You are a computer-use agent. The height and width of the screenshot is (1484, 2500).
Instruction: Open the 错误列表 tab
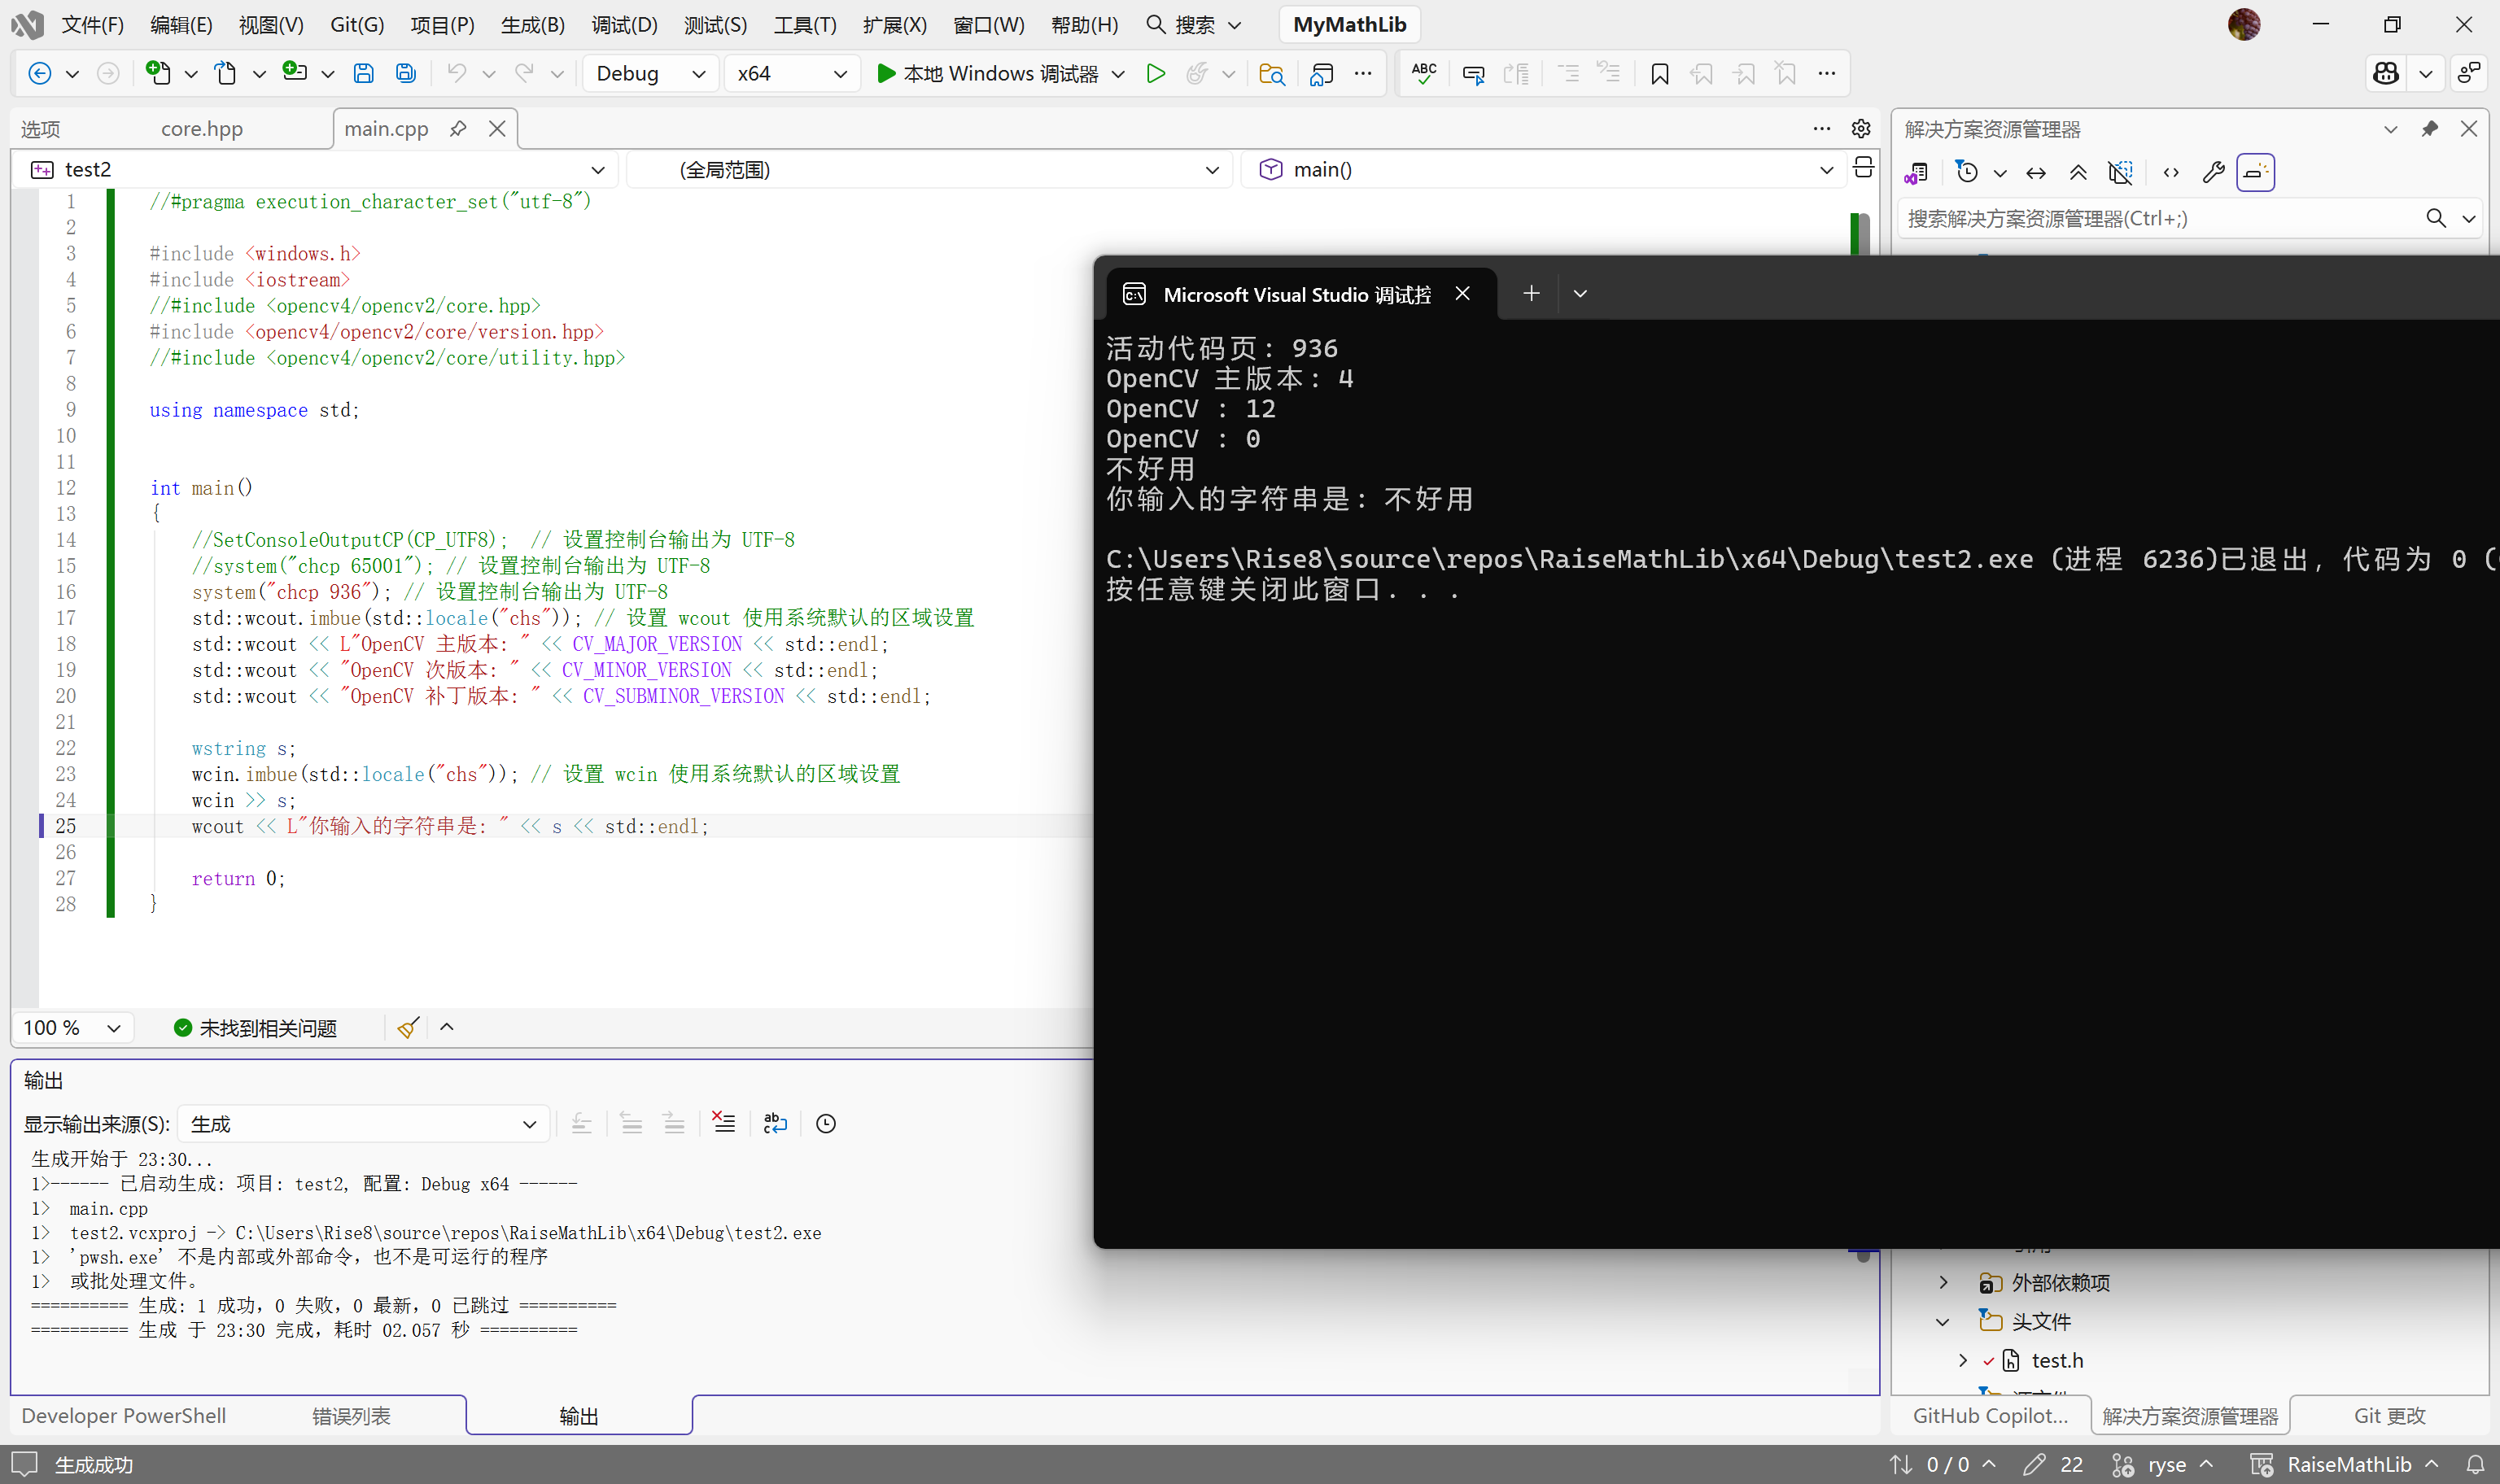[351, 1415]
